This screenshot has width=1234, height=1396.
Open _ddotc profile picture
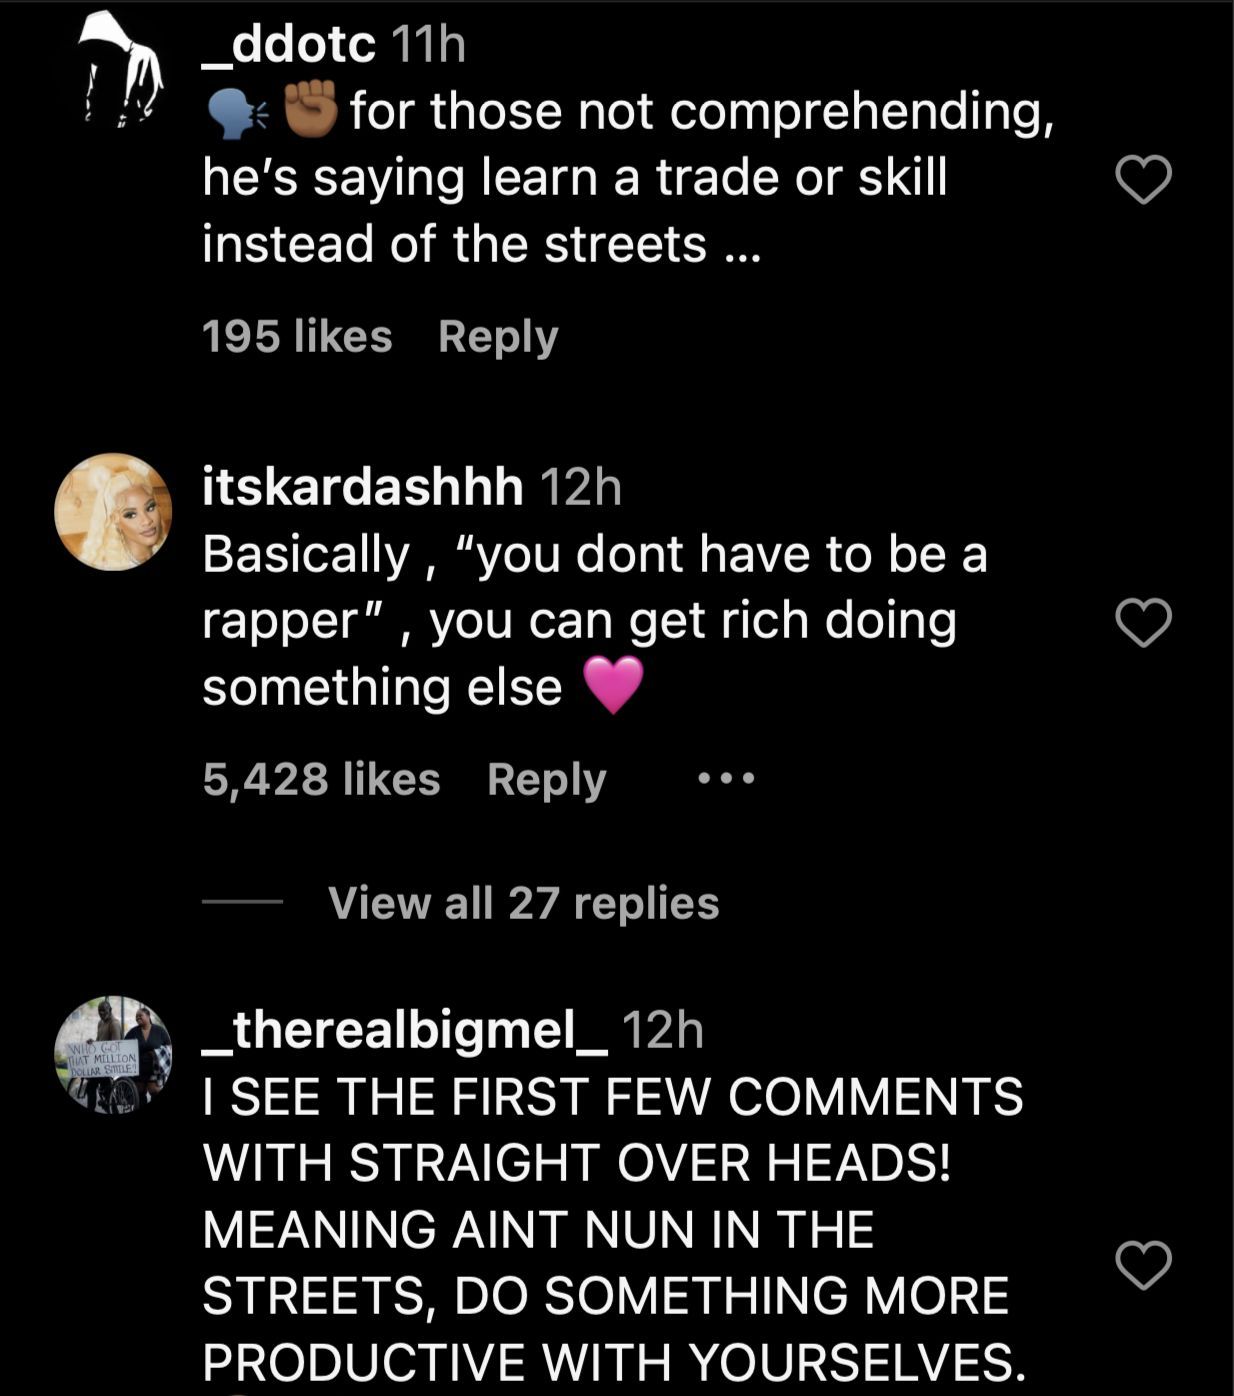tap(120, 70)
